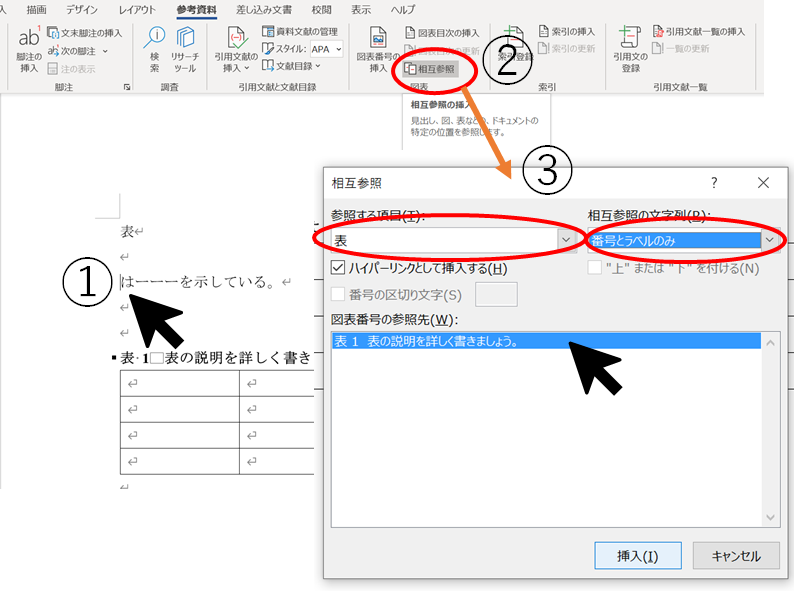Open the 相互参照の文字列 dropdown
The width and height of the screenshot is (794, 591).
click(x=770, y=240)
